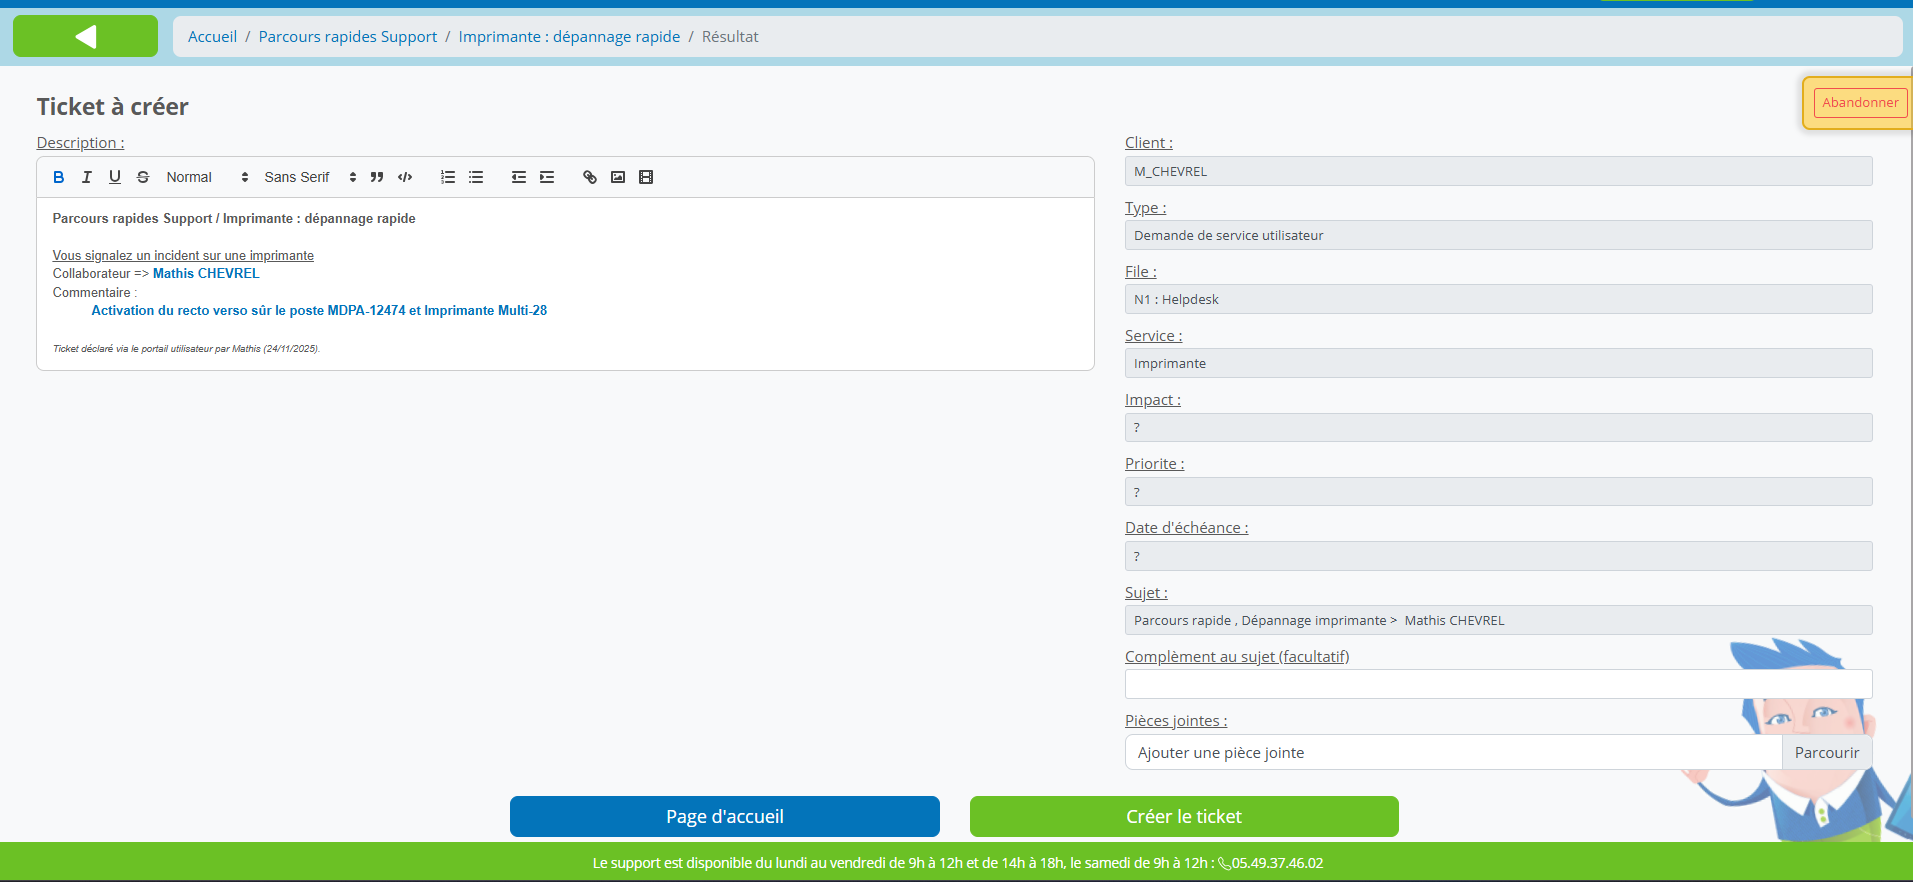Decrease indent of the paragraph
Viewport: 1913px width, 882px height.
pos(519,177)
